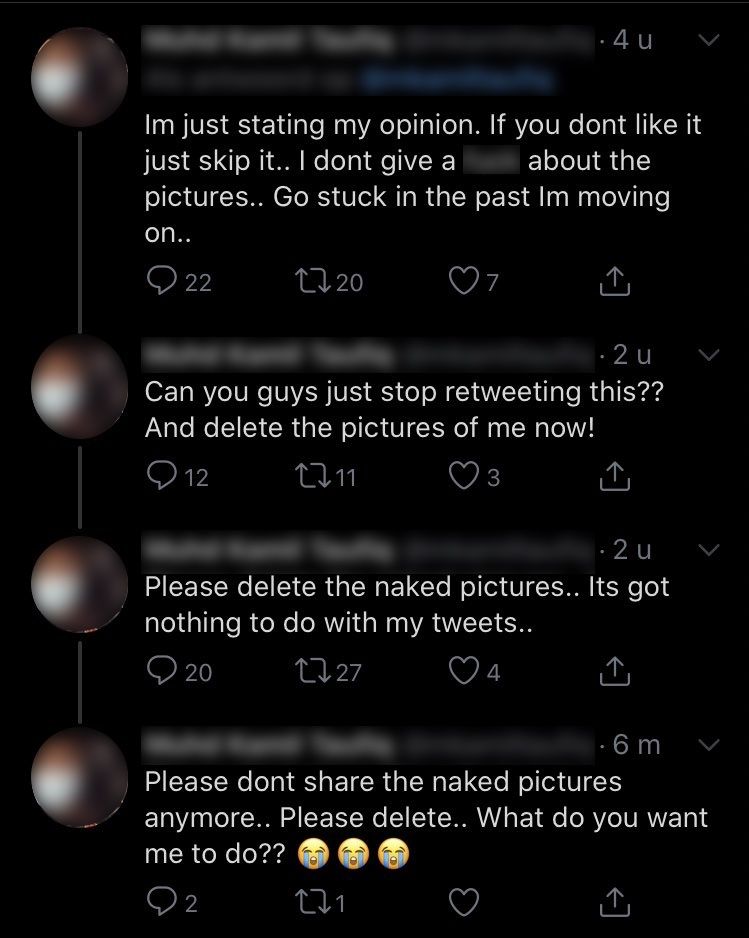749x938 pixels.
Task: Like the tweet with 3 likes
Action: tap(461, 478)
